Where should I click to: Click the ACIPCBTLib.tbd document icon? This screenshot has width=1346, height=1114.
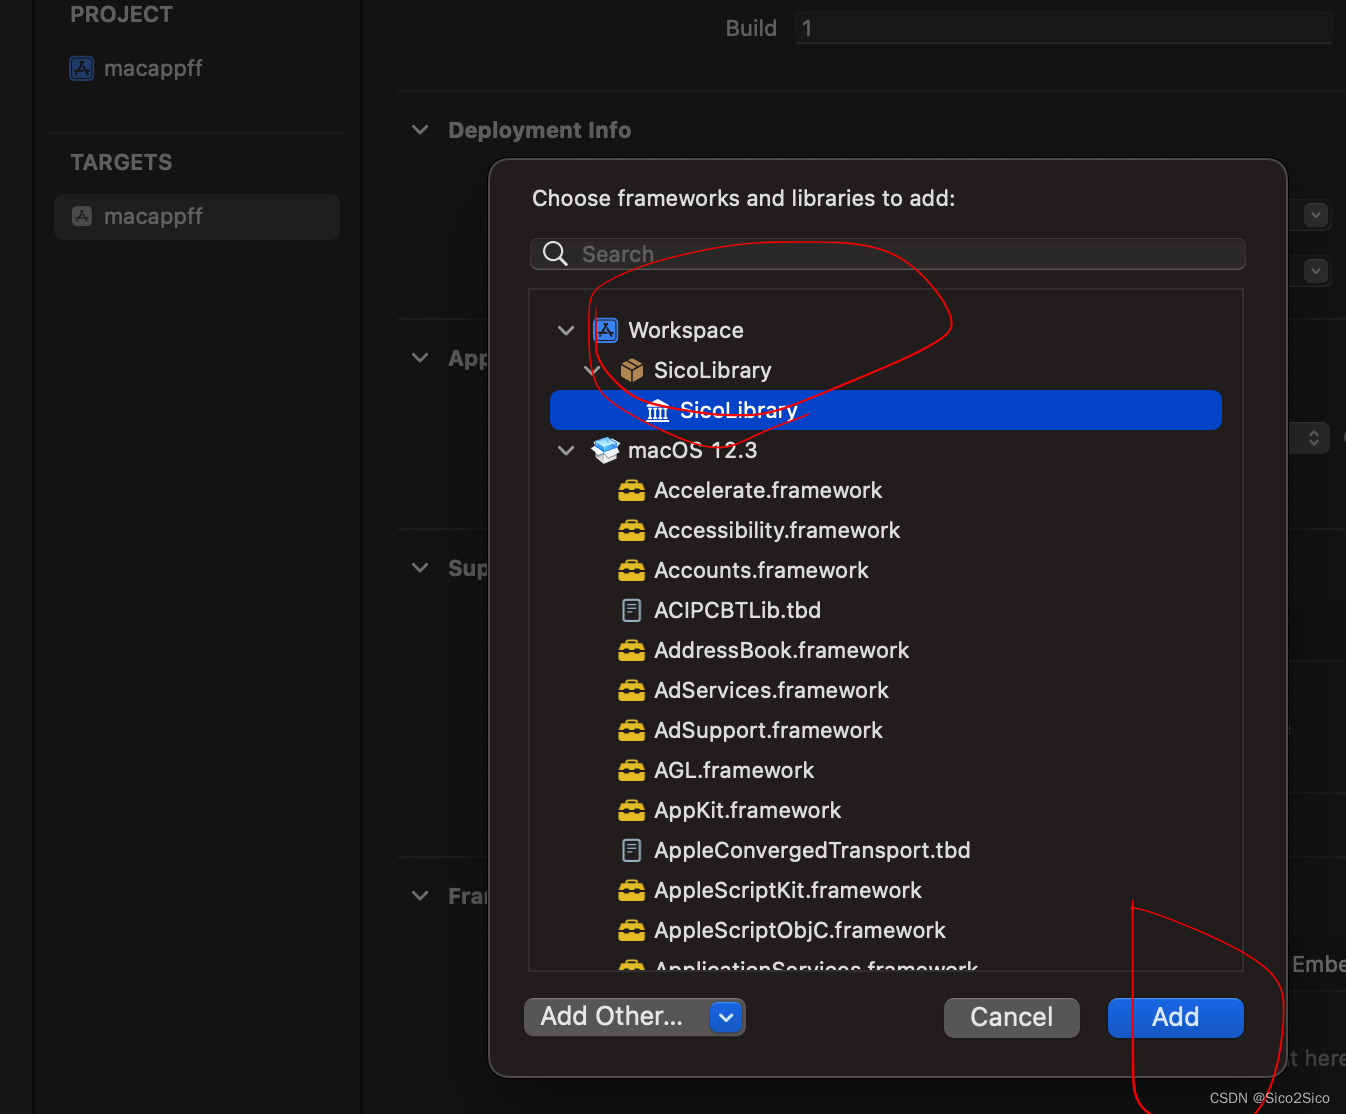[x=632, y=610]
